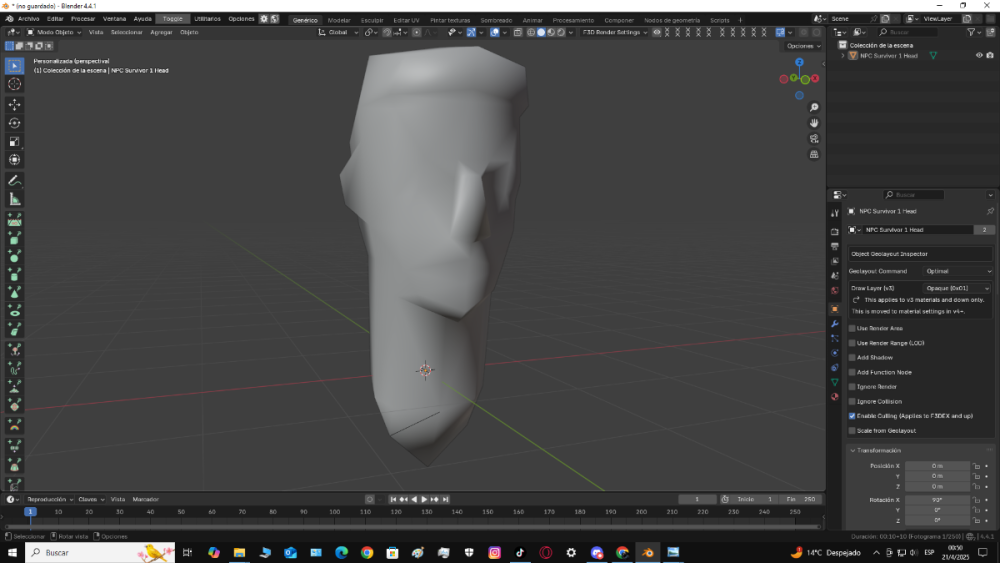Image resolution: width=1000 pixels, height=563 pixels.
Task: Open the Geolayout Command dropdown
Action: (958, 271)
